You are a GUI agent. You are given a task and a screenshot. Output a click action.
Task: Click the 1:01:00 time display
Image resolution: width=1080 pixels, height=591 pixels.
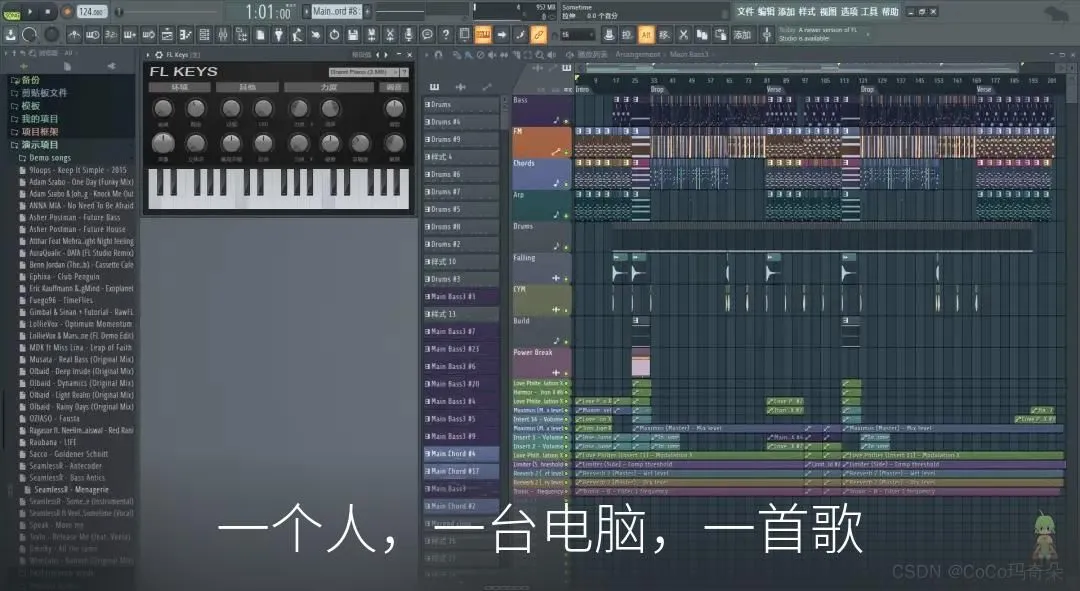(x=268, y=12)
